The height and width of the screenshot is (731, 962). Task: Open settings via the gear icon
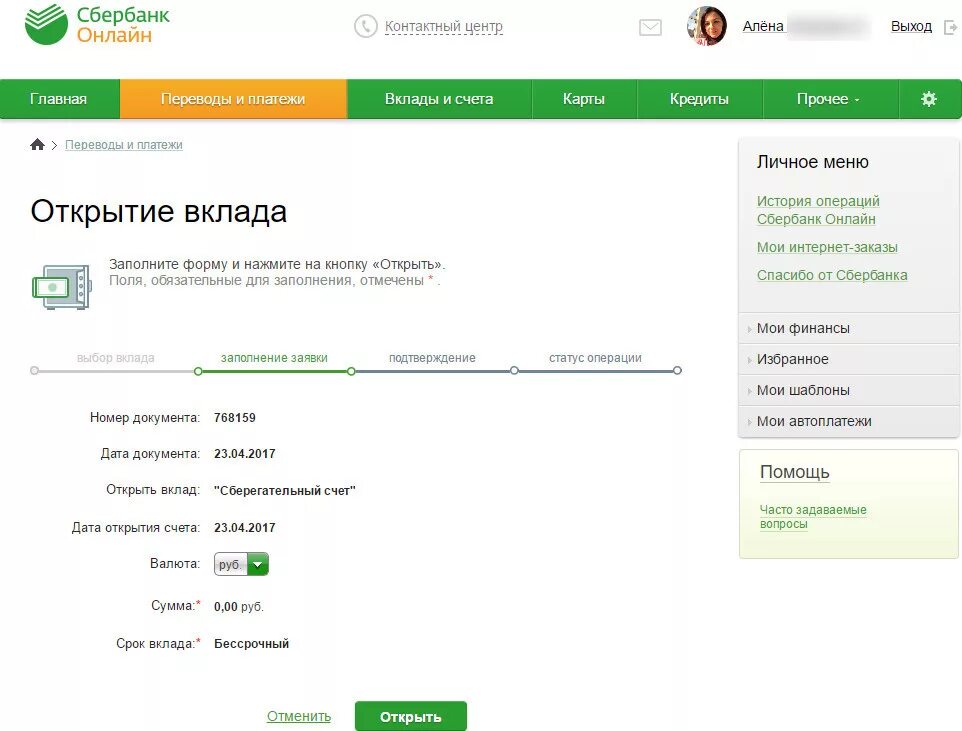click(x=929, y=99)
